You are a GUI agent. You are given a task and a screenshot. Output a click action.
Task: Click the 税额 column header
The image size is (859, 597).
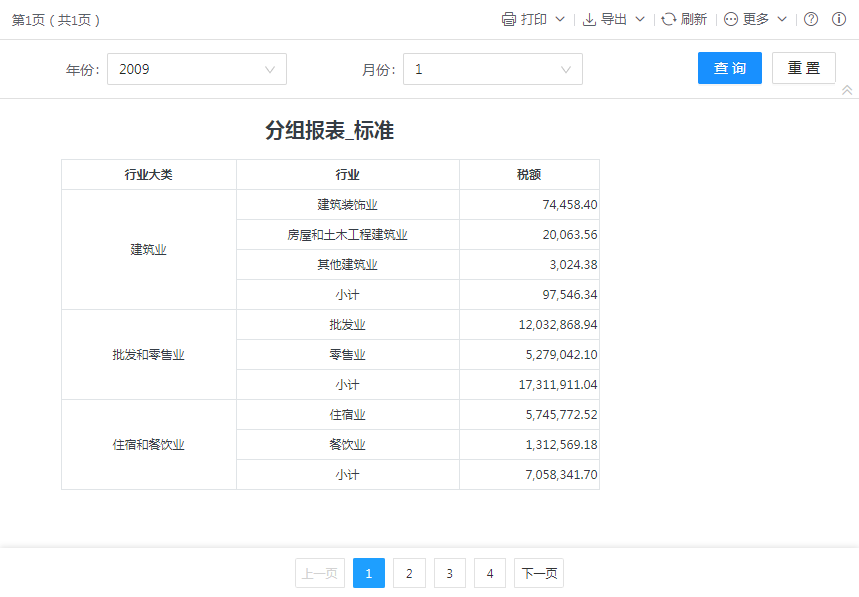click(x=529, y=174)
